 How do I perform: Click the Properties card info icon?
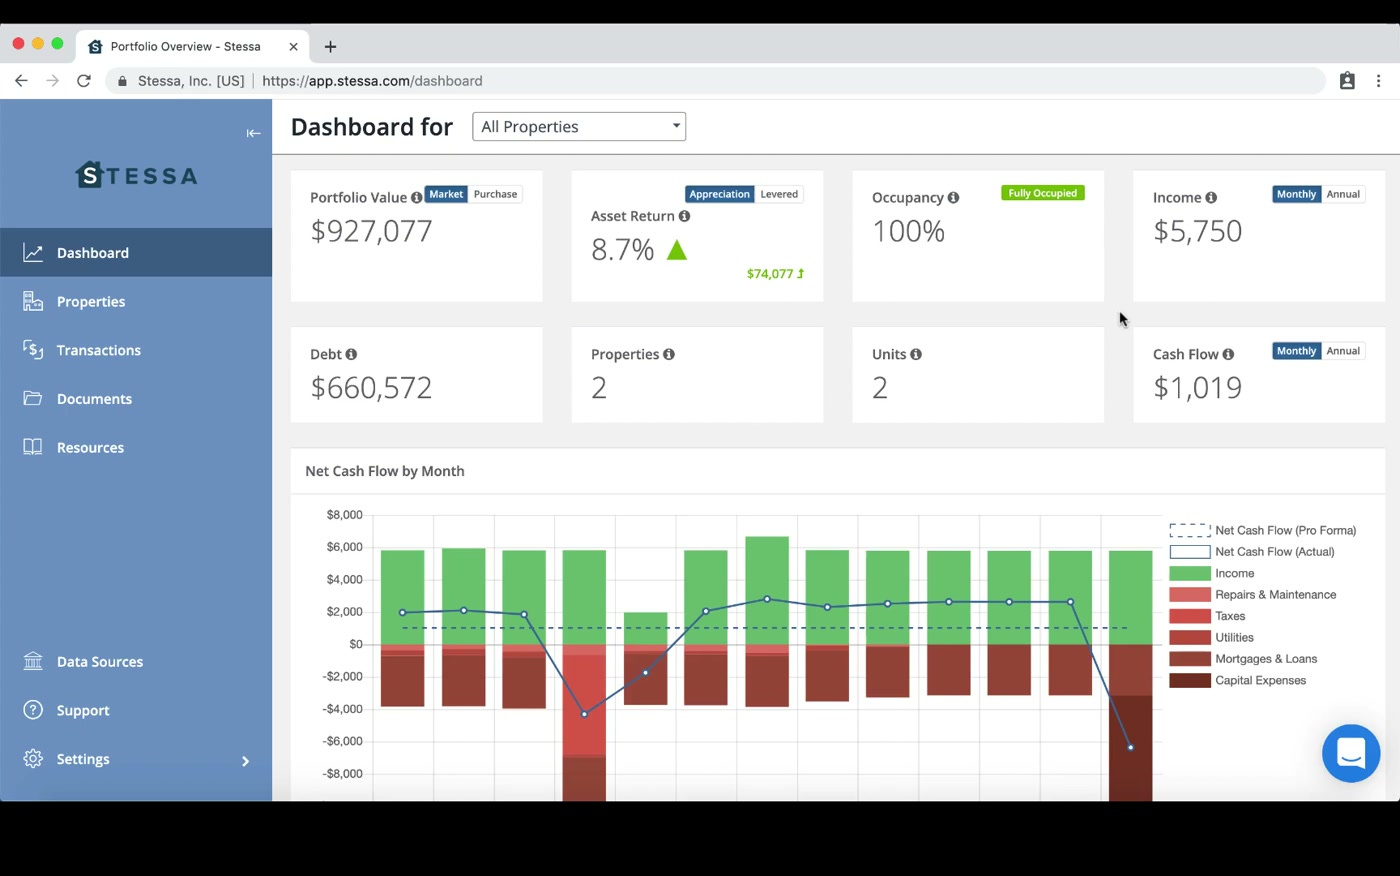[x=669, y=354]
